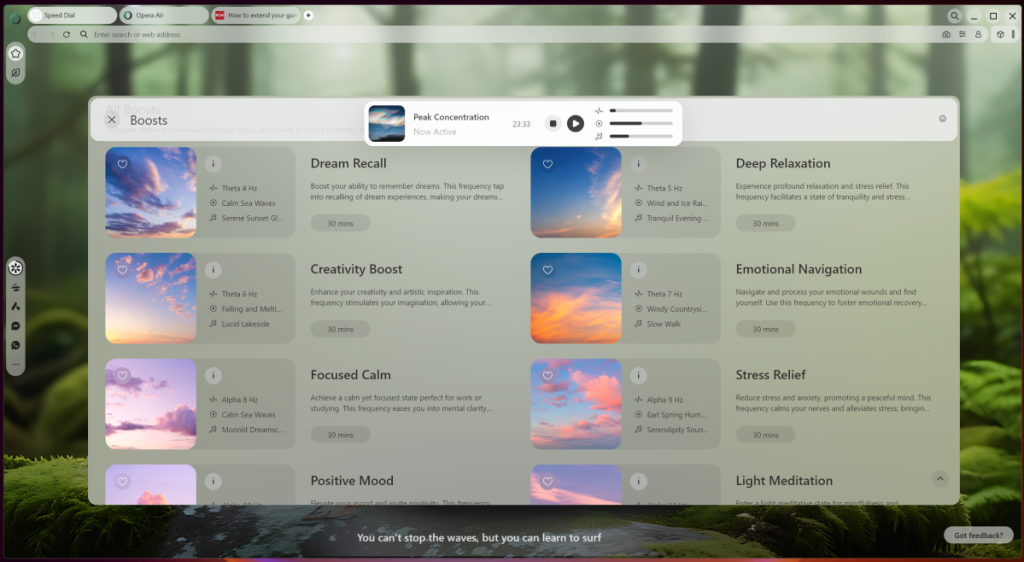
Task: Show info for Emotional Navigation boost
Action: 638,270
